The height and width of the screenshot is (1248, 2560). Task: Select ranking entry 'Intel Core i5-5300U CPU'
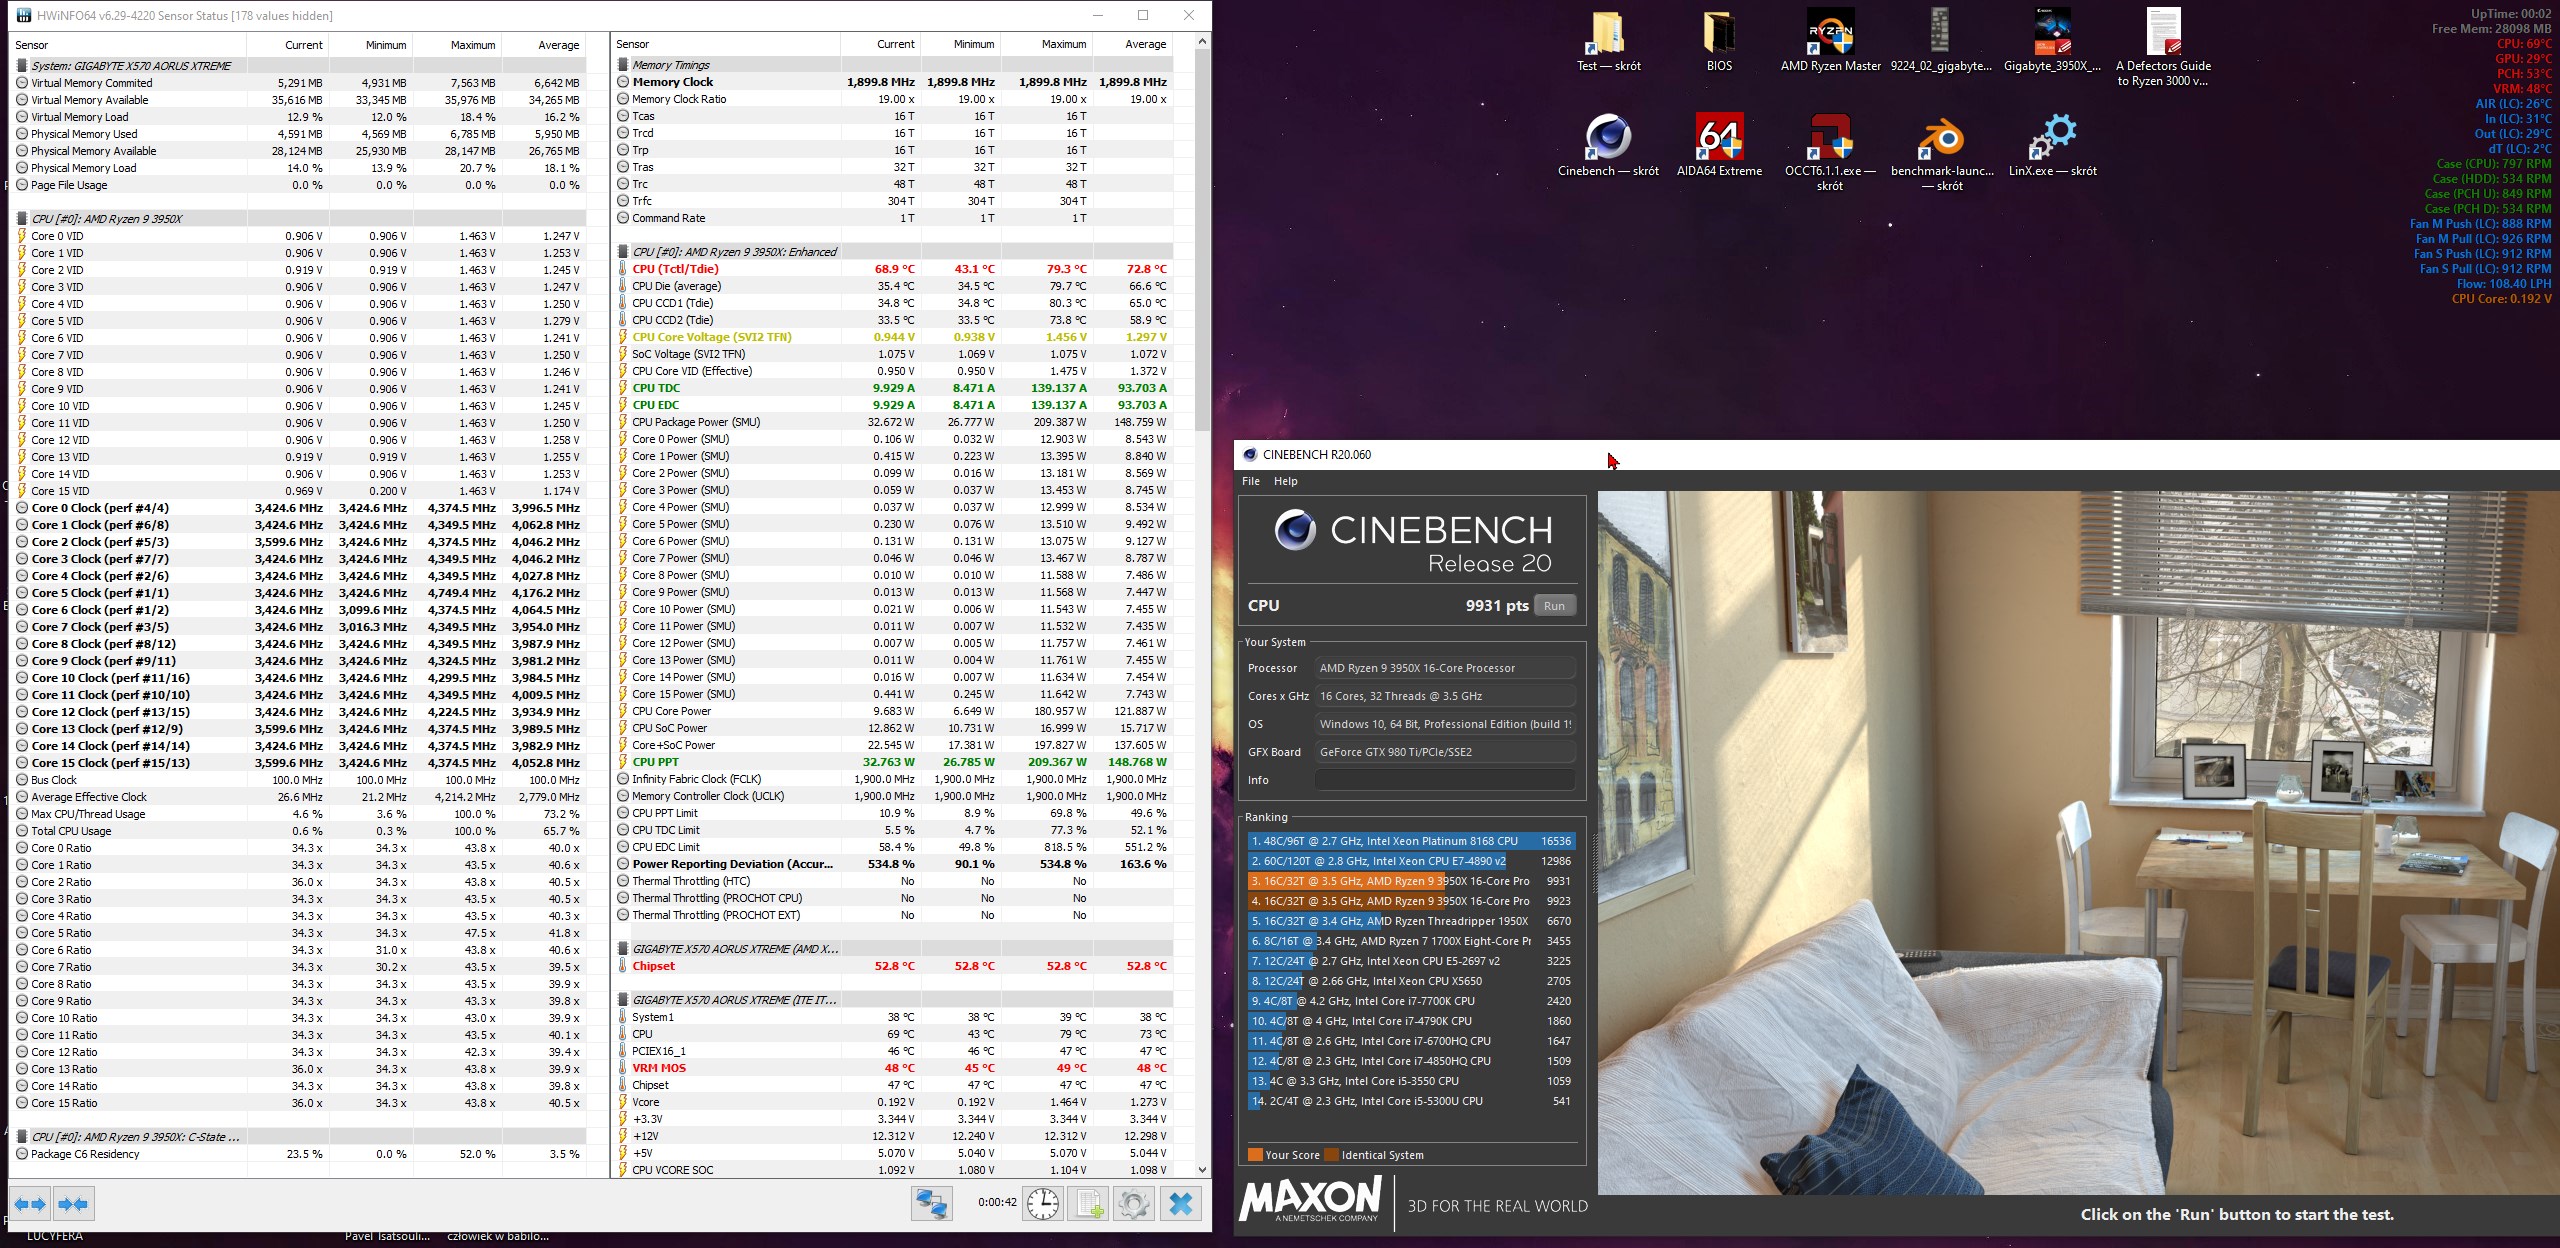coord(1411,1101)
